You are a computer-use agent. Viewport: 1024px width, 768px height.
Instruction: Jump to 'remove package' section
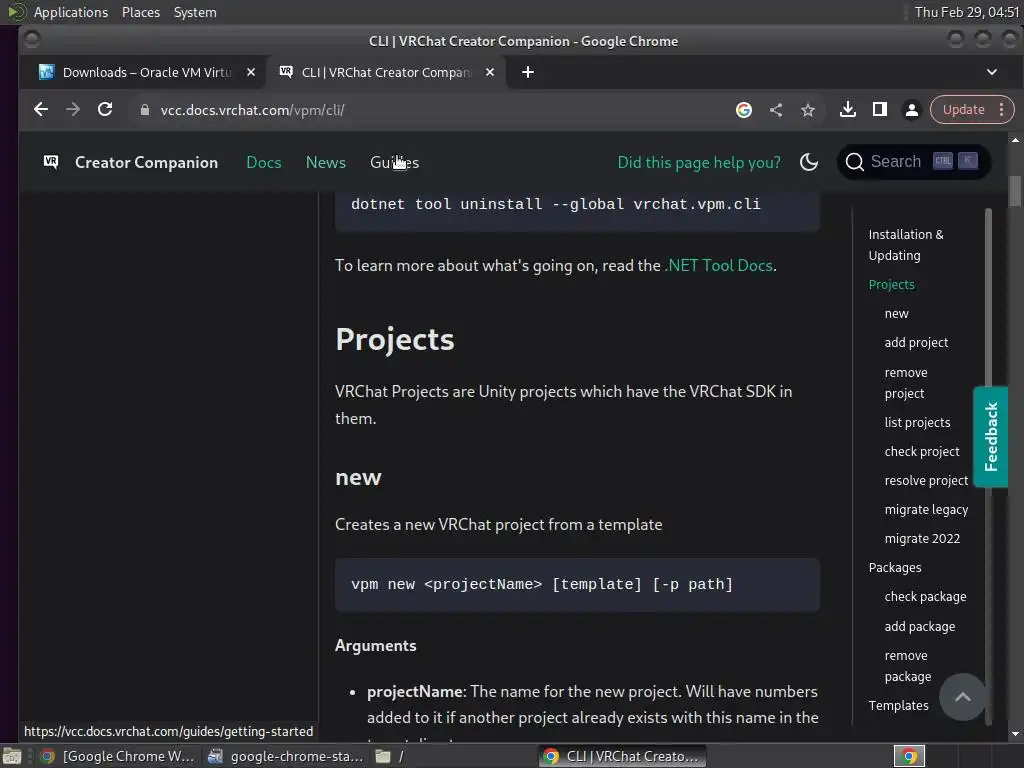click(x=908, y=666)
